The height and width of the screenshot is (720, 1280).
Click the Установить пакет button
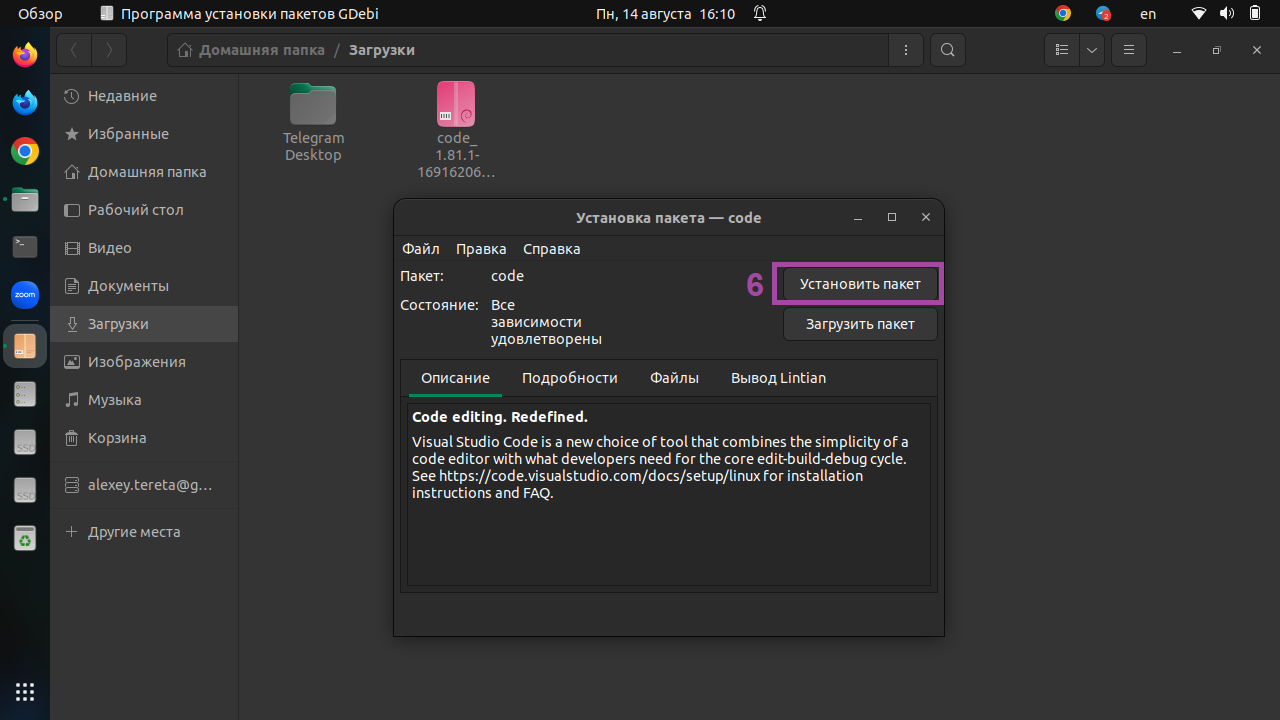[x=860, y=284]
